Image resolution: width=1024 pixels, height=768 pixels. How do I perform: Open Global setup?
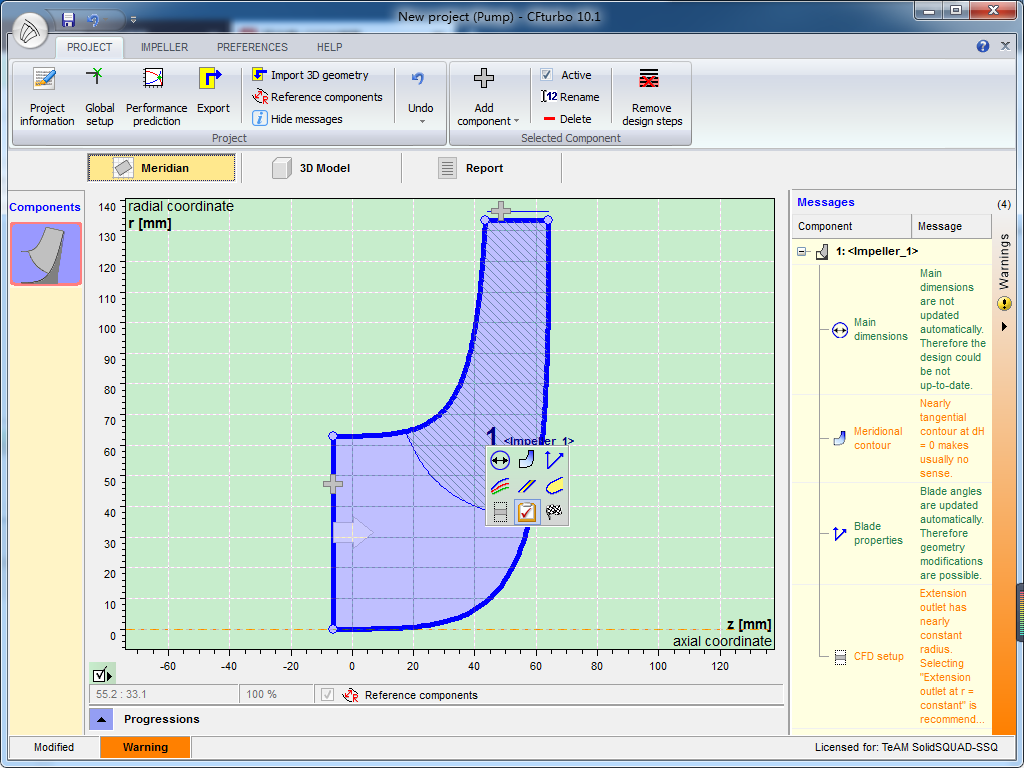pos(99,97)
